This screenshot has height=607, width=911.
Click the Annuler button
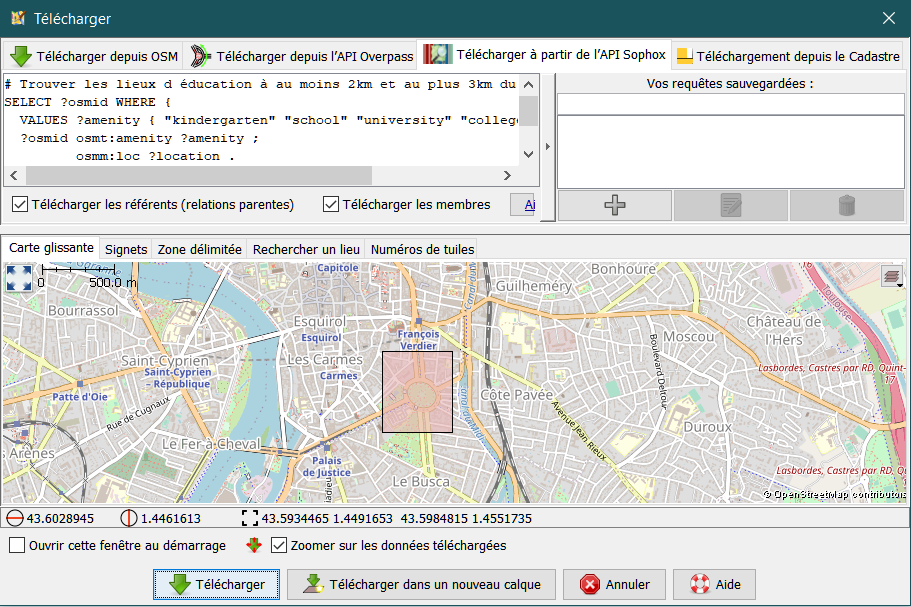[x=614, y=584]
